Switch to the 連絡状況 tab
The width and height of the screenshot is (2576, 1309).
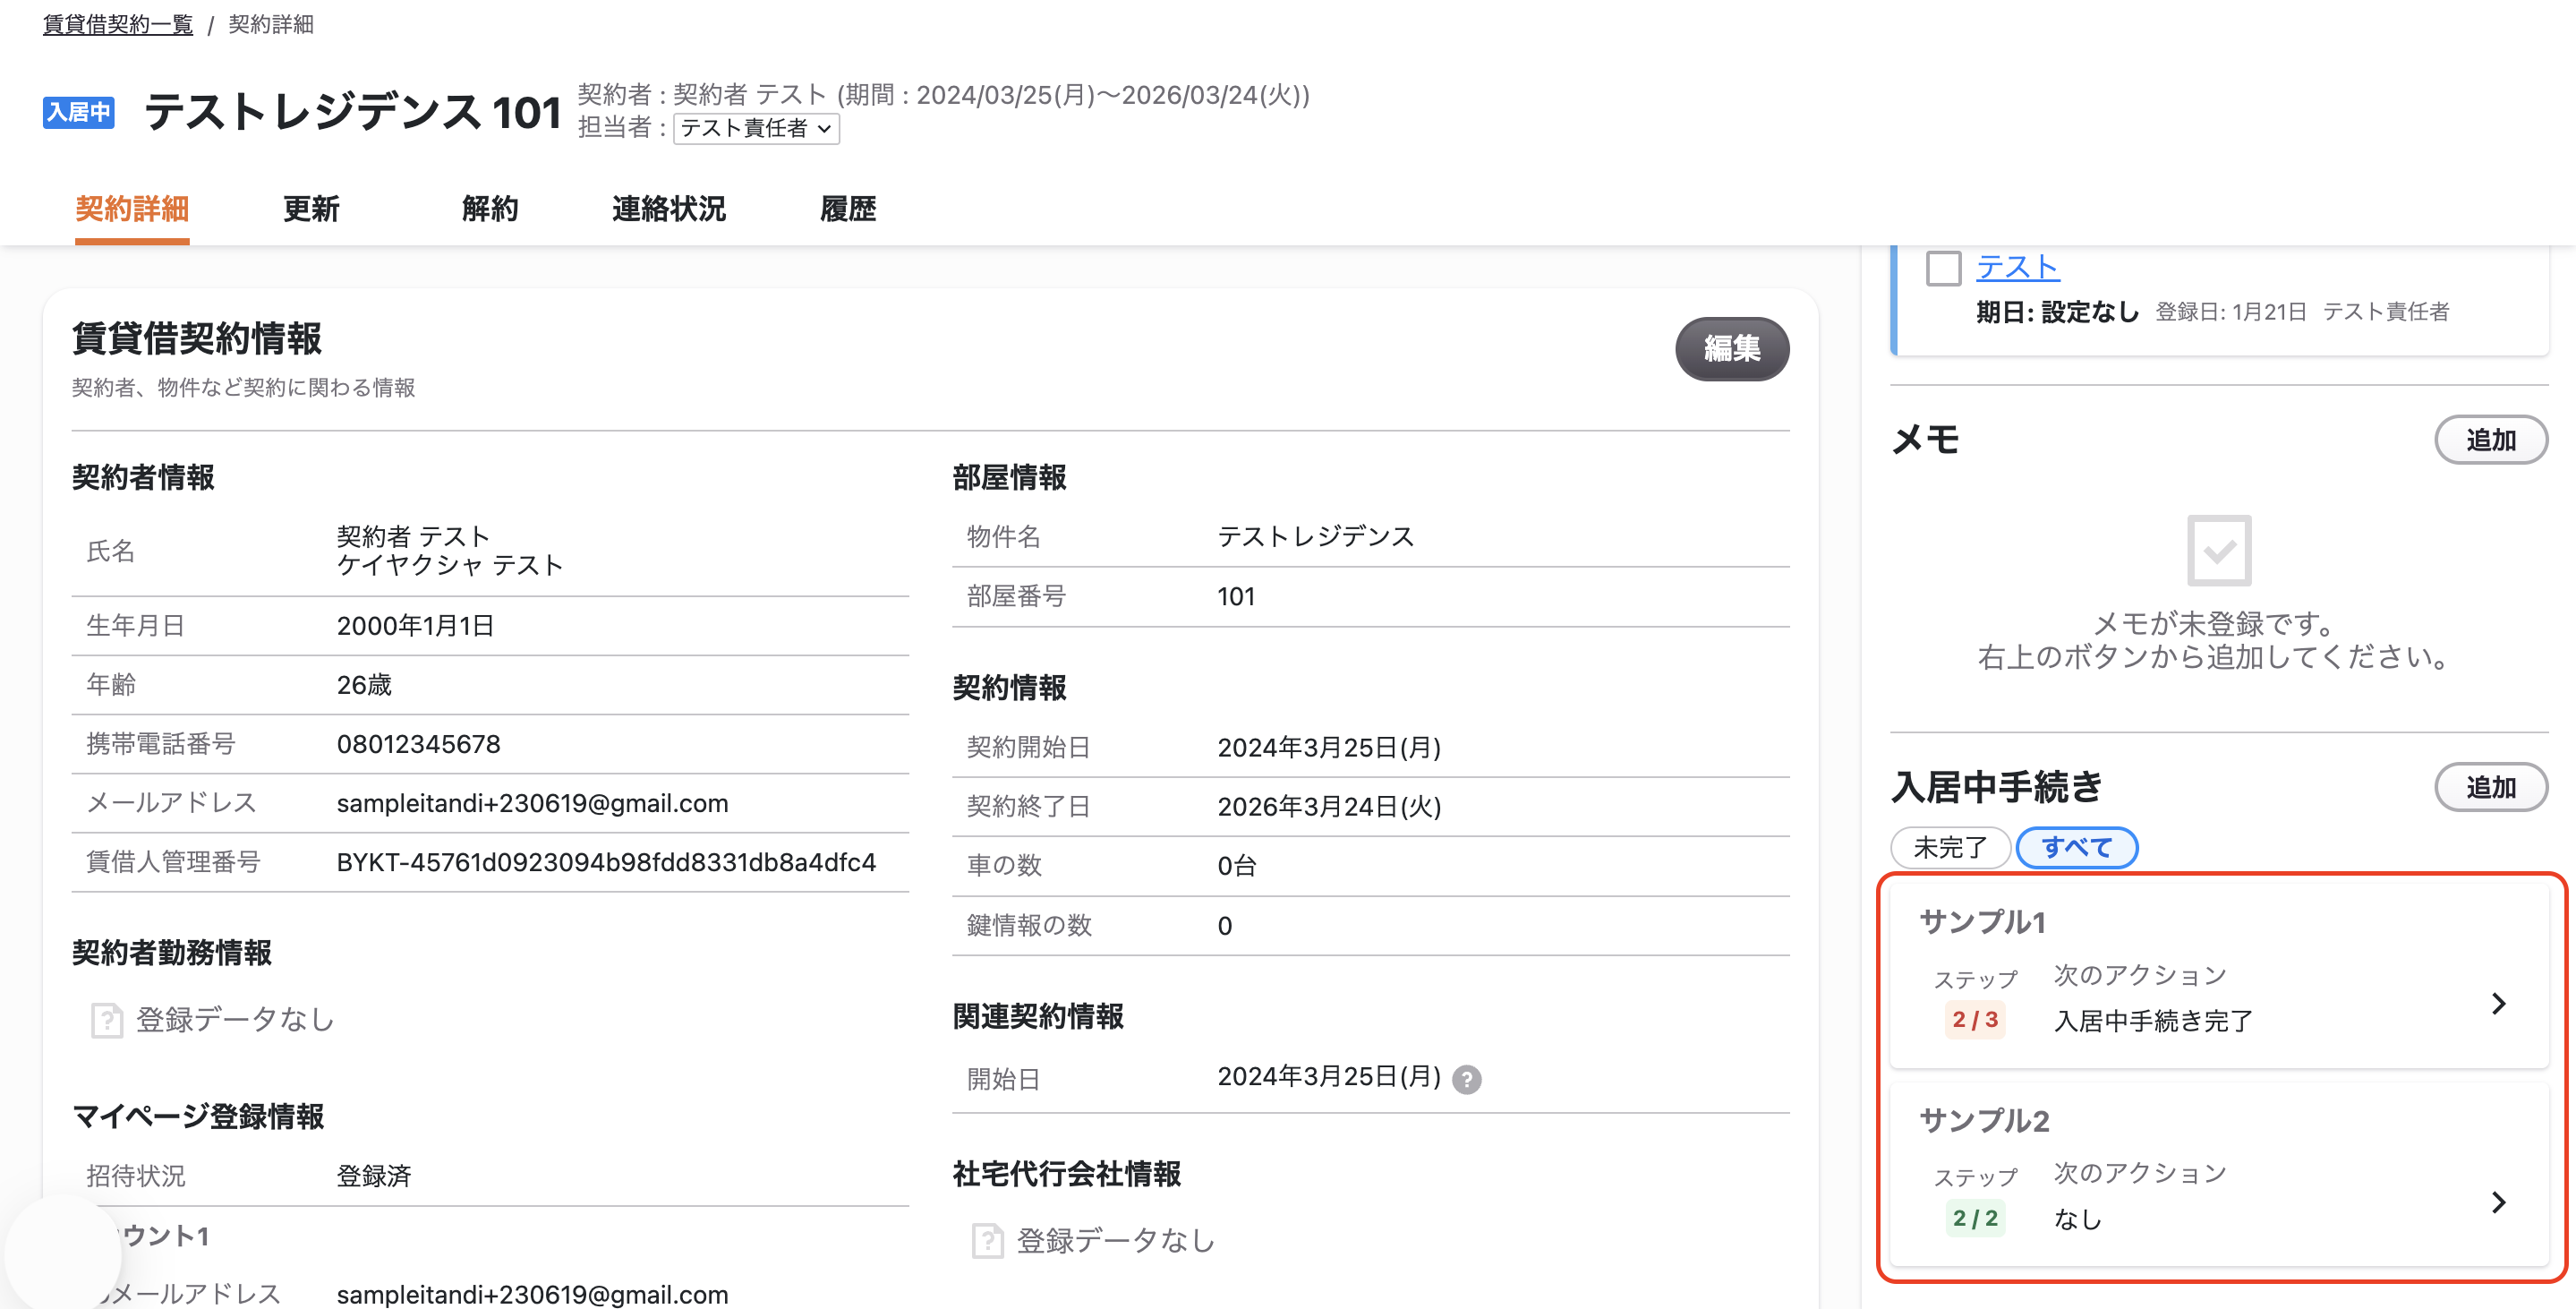pyautogui.click(x=669, y=209)
